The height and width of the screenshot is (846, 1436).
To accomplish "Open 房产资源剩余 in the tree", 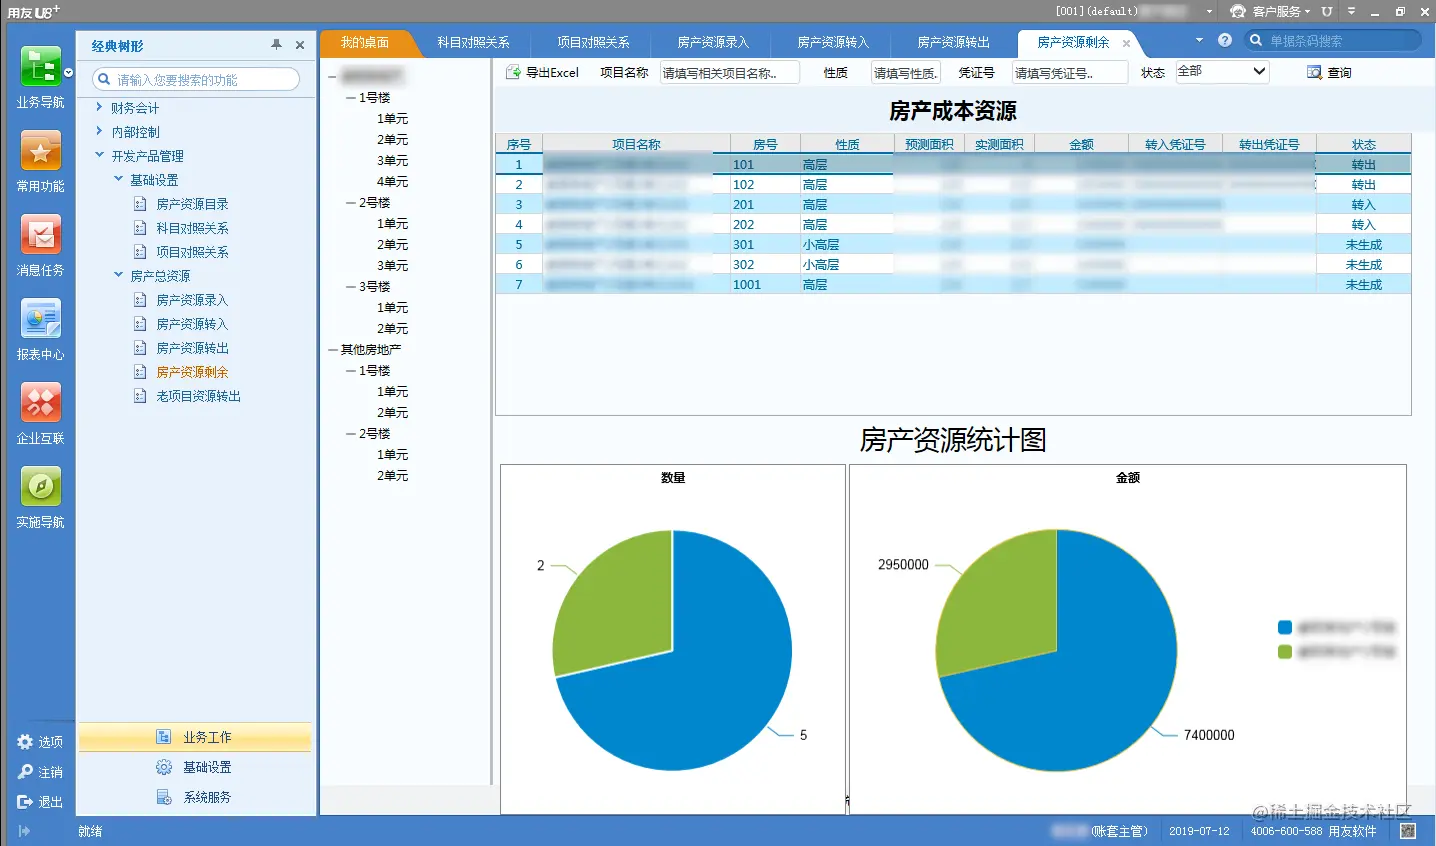I will tap(192, 372).
